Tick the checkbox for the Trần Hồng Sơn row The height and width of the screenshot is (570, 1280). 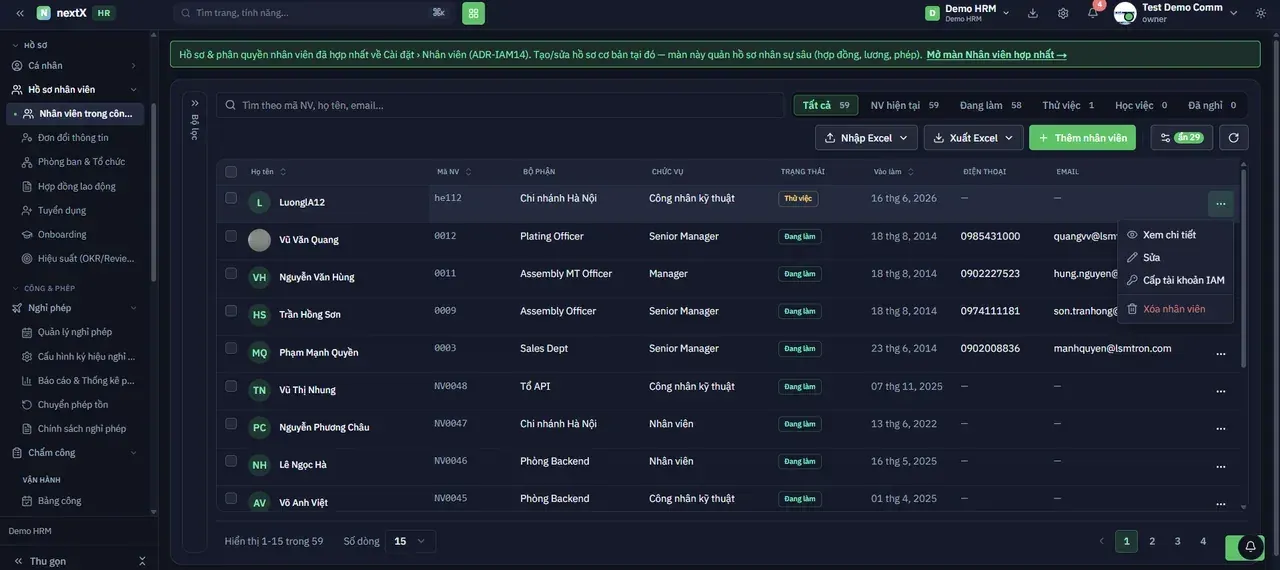231,311
